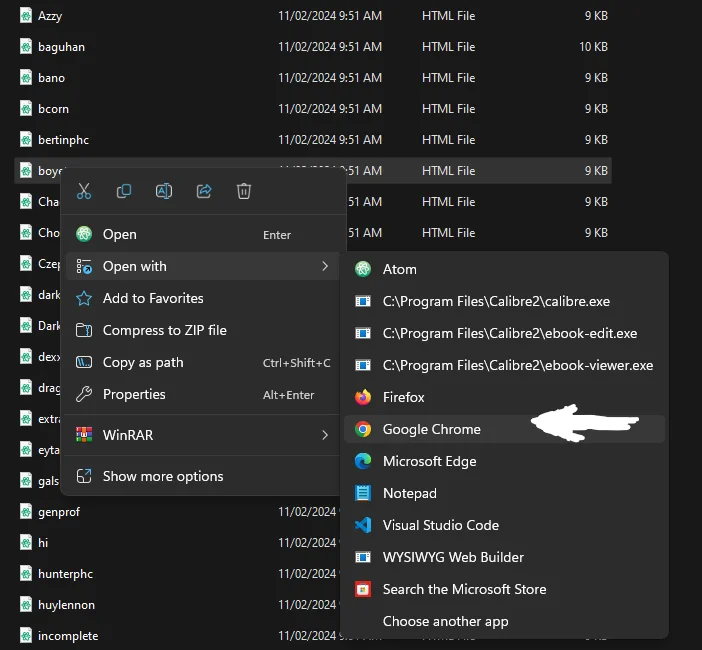The width and height of the screenshot is (702, 650).
Task: Select the Azzy file
Action: click(x=313, y=16)
